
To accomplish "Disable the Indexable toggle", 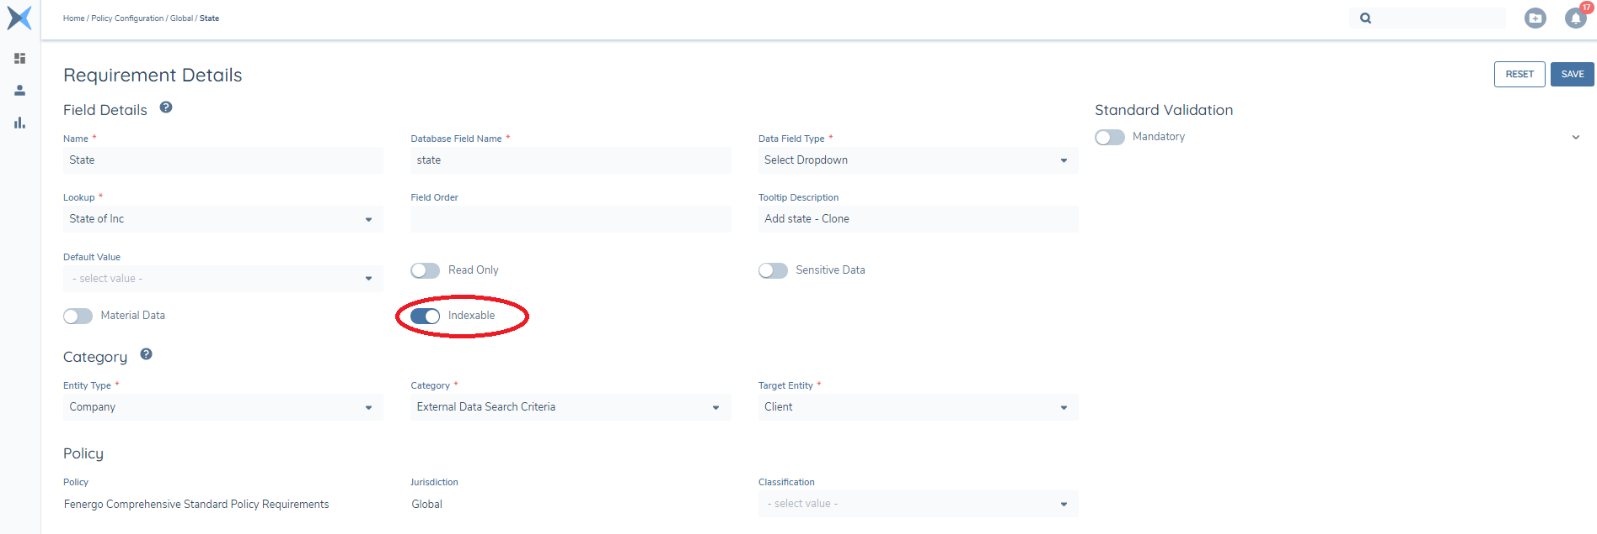I will click(425, 316).
